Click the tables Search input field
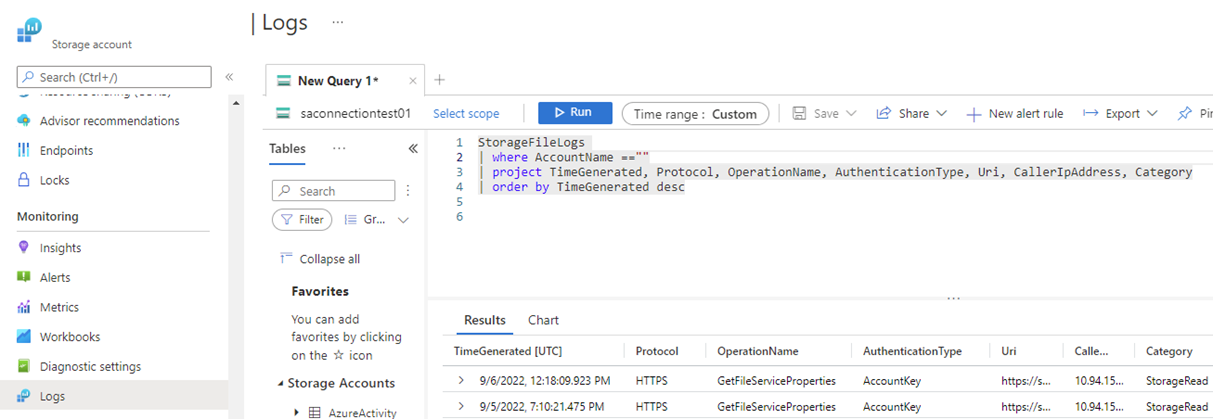 (x=334, y=191)
